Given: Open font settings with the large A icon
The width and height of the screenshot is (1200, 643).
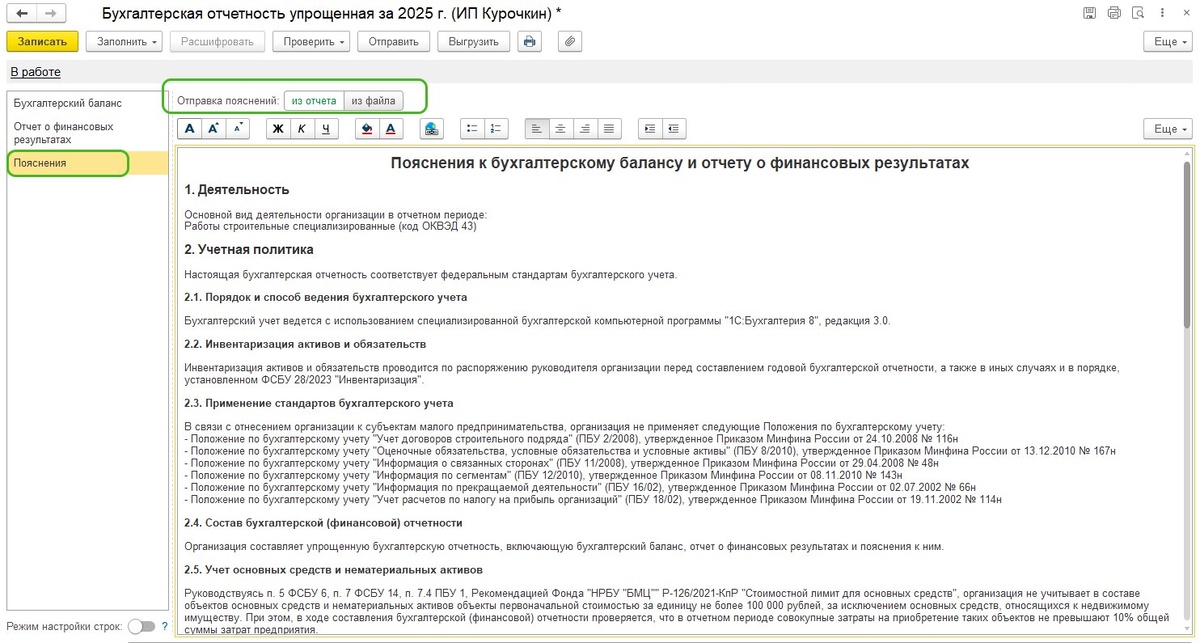Looking at the screenshot, I should pyautogui.click(x=189, y=129).
